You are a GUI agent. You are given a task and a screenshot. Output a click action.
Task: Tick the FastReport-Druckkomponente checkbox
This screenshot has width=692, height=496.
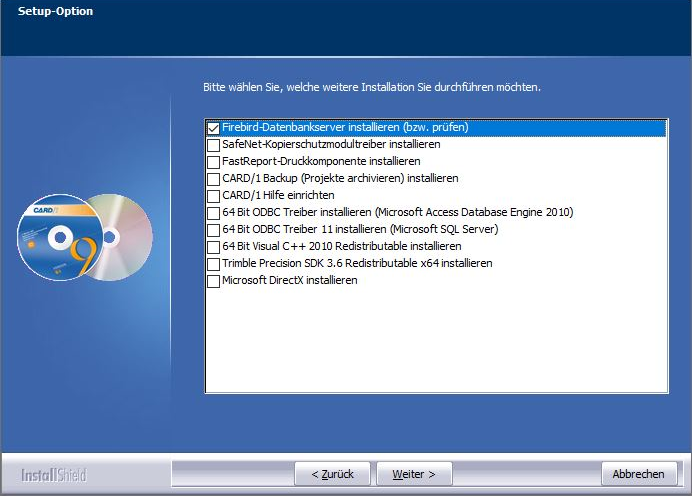214,162
